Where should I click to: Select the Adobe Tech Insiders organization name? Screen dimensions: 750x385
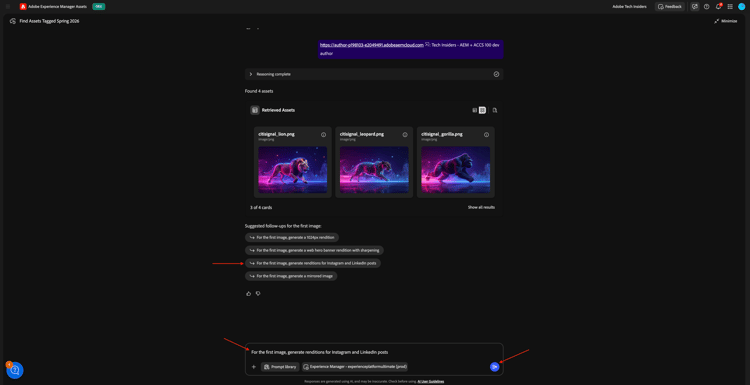629,7
